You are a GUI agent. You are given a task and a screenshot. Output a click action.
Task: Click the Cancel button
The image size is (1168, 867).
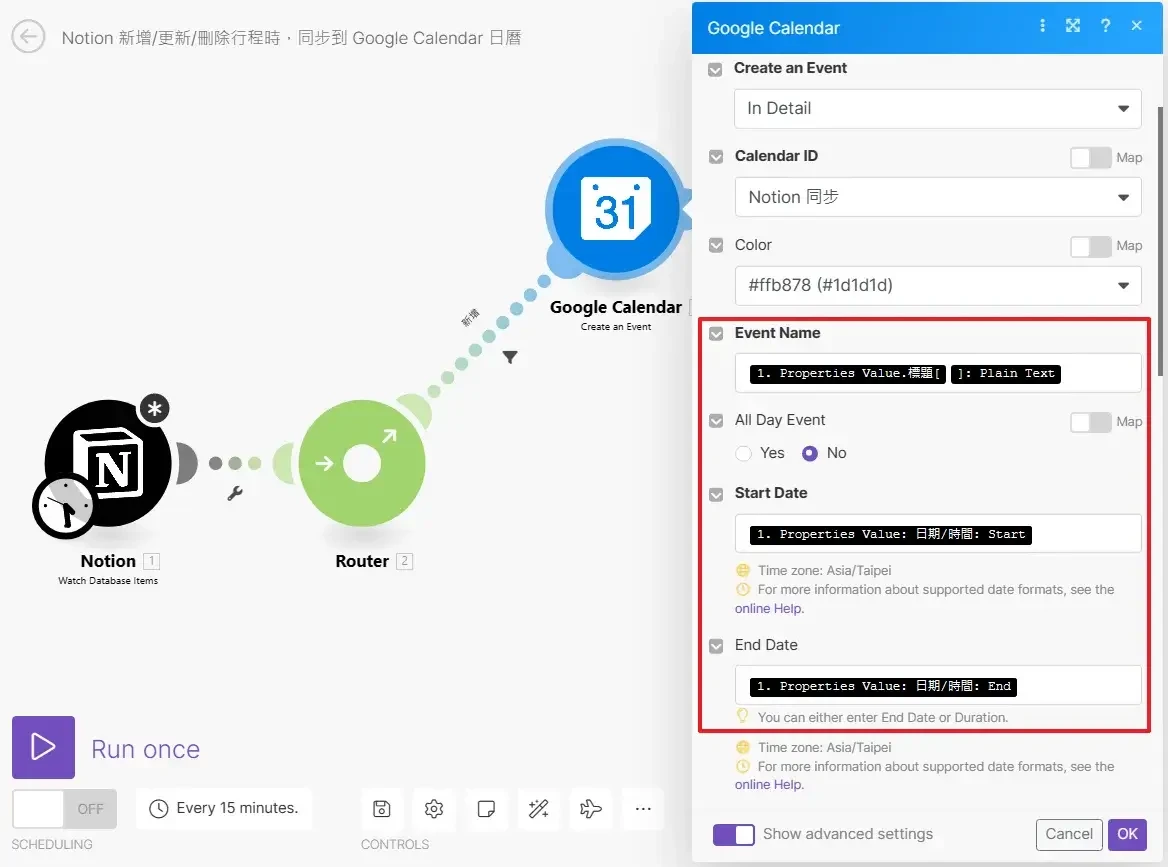(1069, 834)
